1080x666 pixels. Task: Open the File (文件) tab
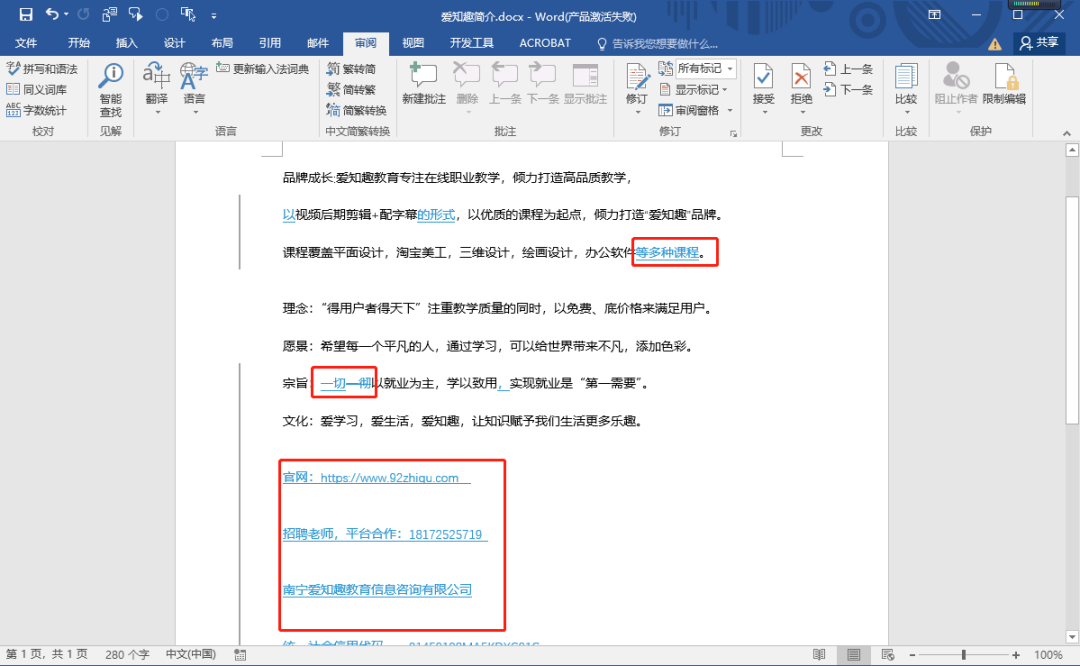point(26,43)
